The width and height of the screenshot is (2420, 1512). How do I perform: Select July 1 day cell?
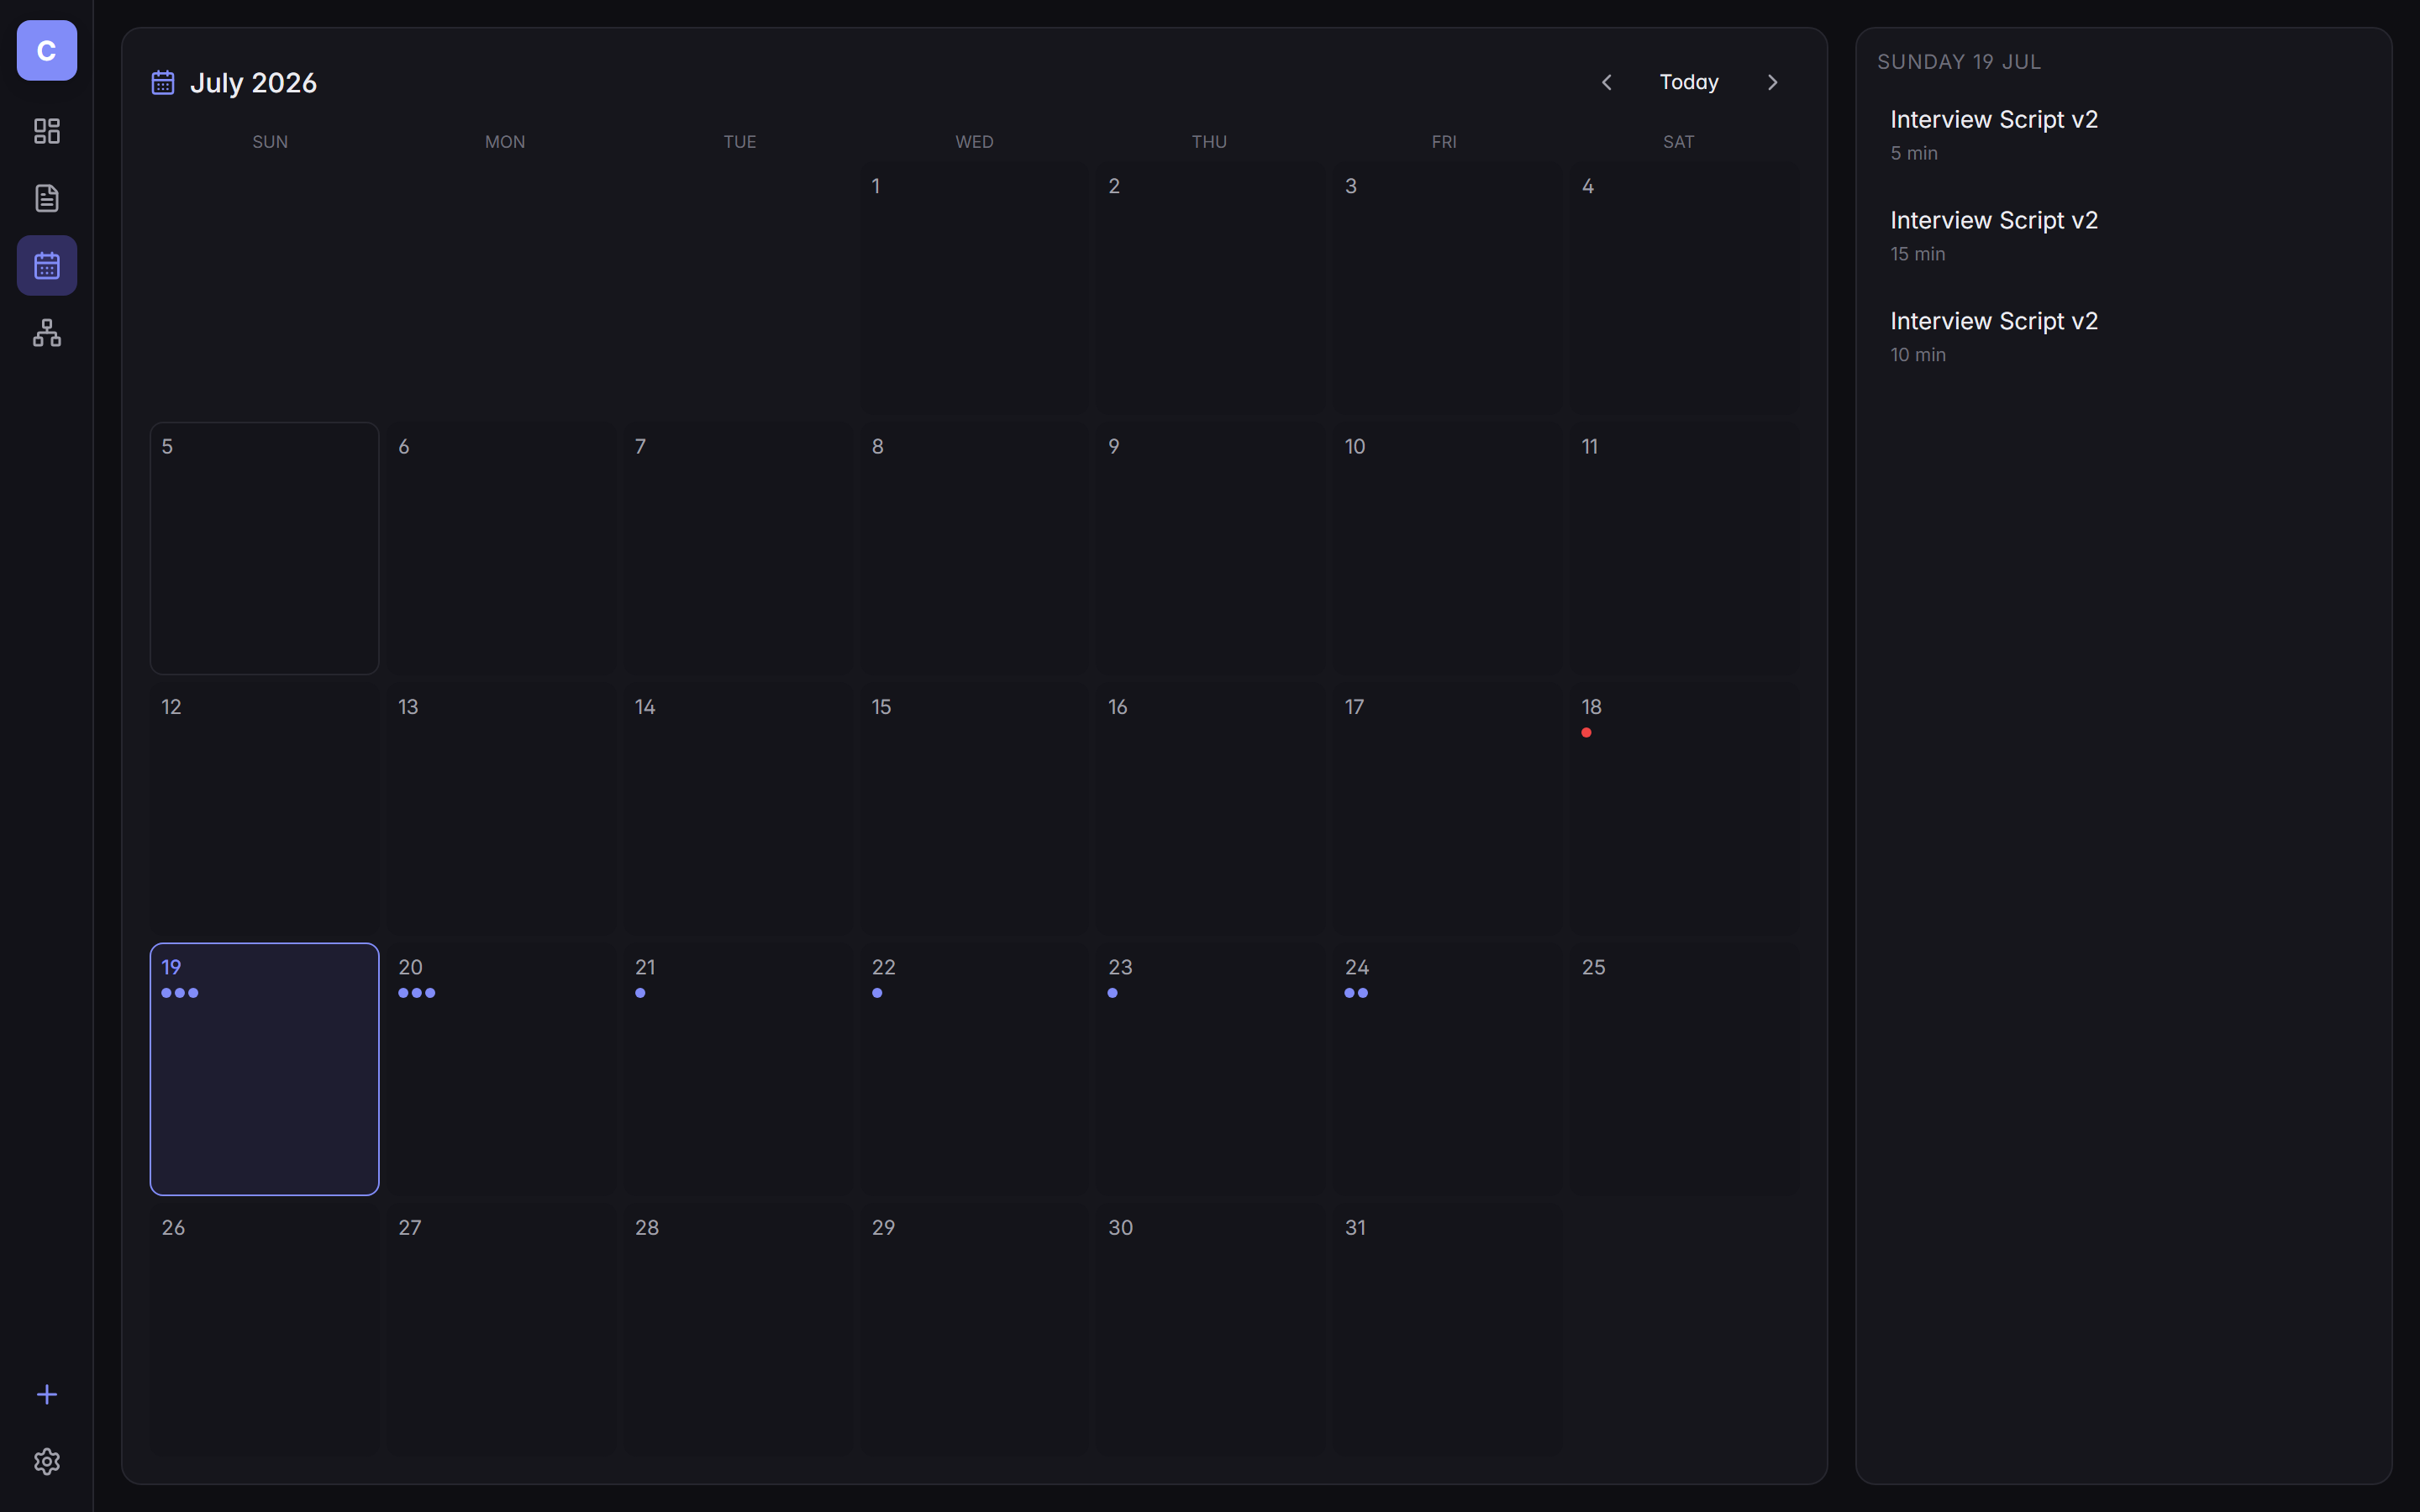974,288
